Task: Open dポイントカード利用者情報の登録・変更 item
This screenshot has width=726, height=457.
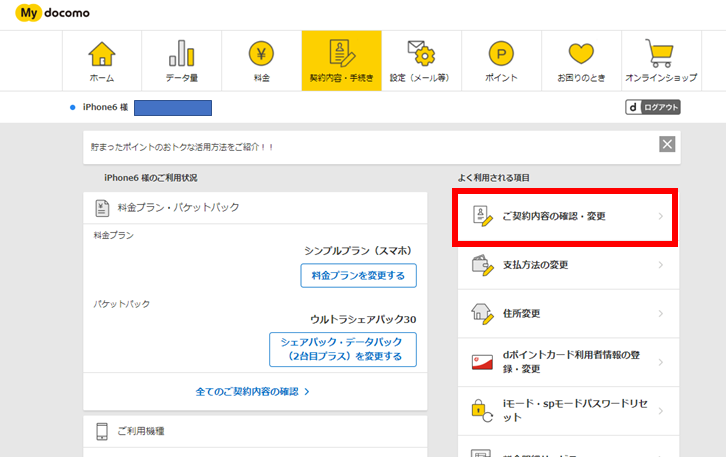Action: 569,362
